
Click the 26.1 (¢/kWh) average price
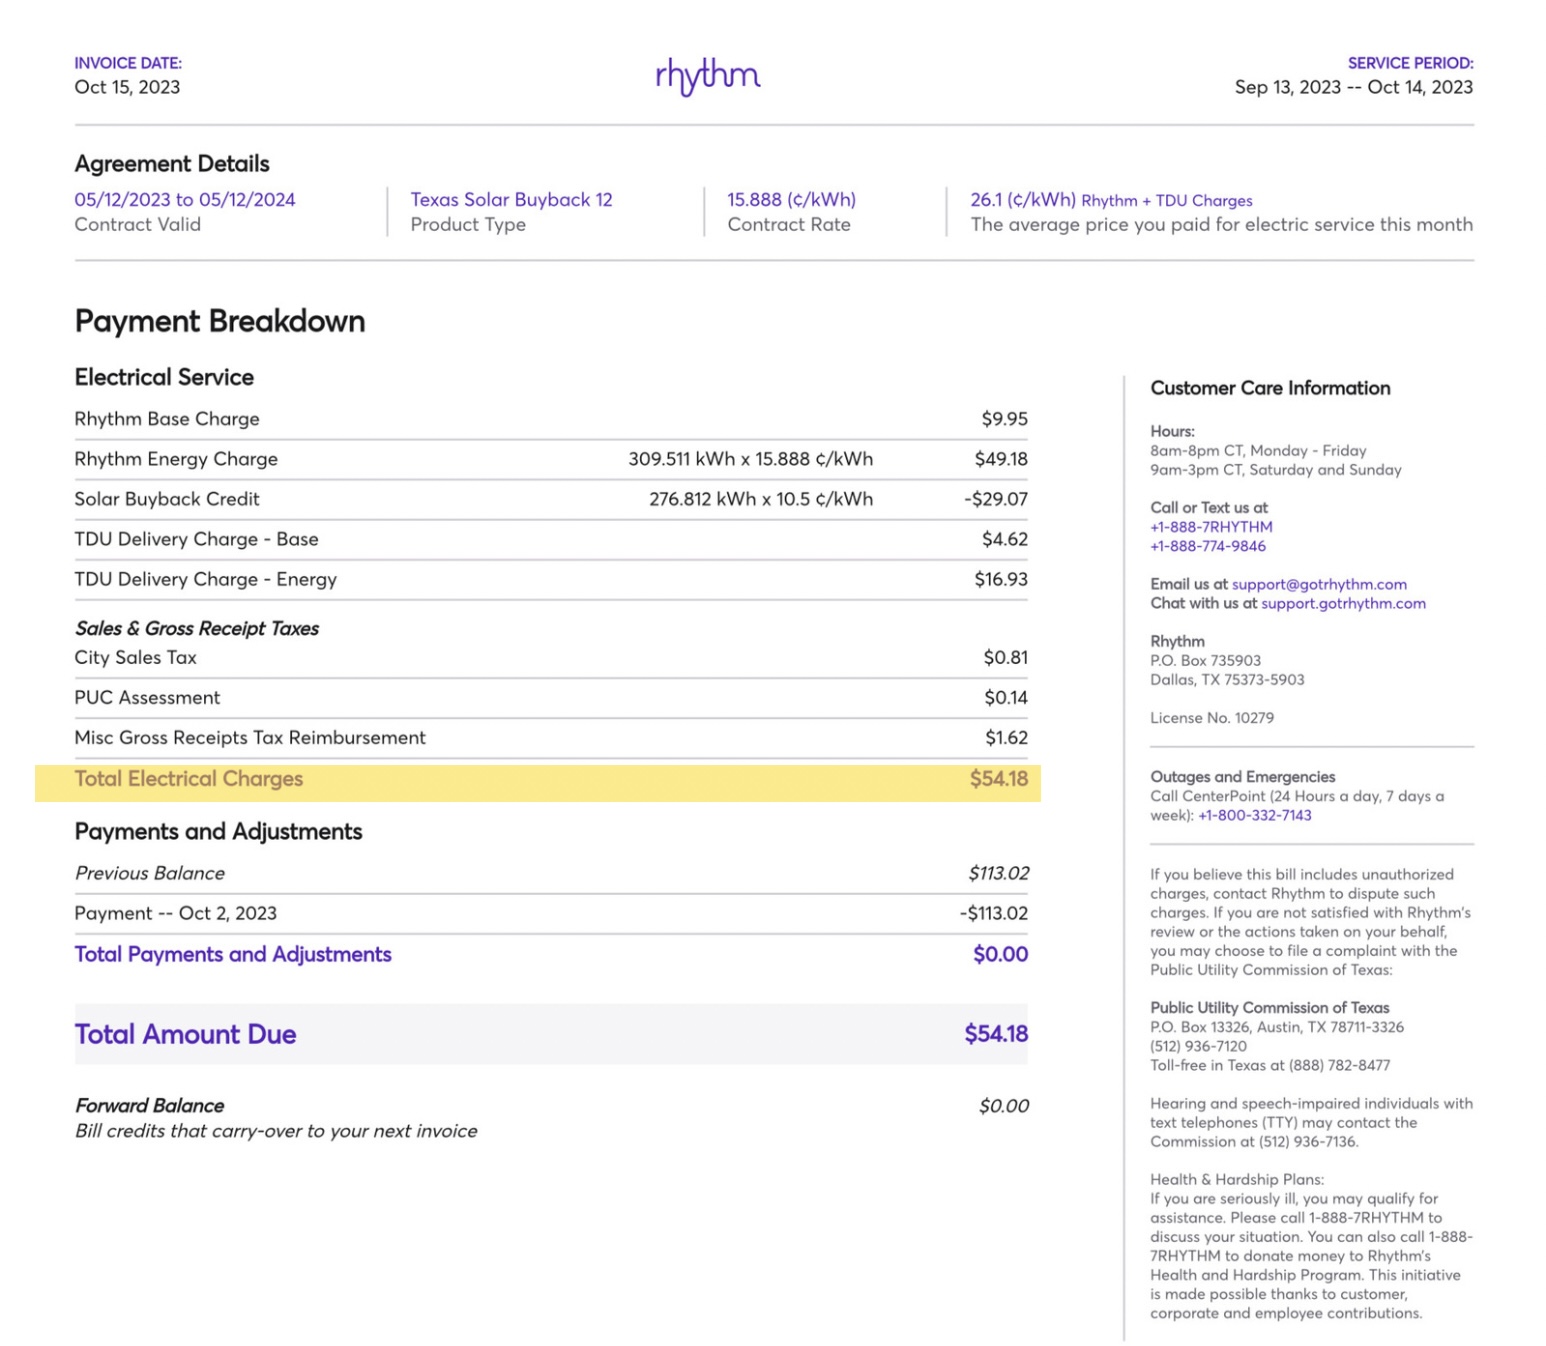(x=1023, y=199)
